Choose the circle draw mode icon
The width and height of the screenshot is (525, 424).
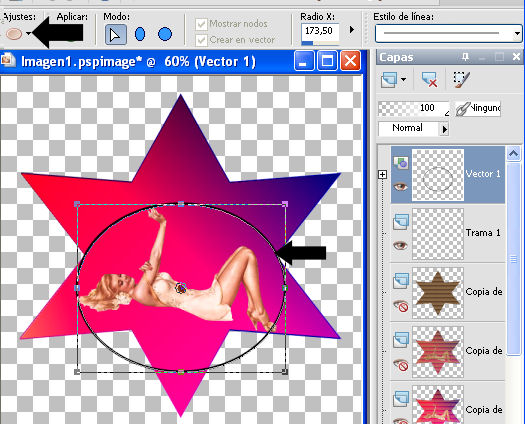pyautogui.click(x=165, y=34)
